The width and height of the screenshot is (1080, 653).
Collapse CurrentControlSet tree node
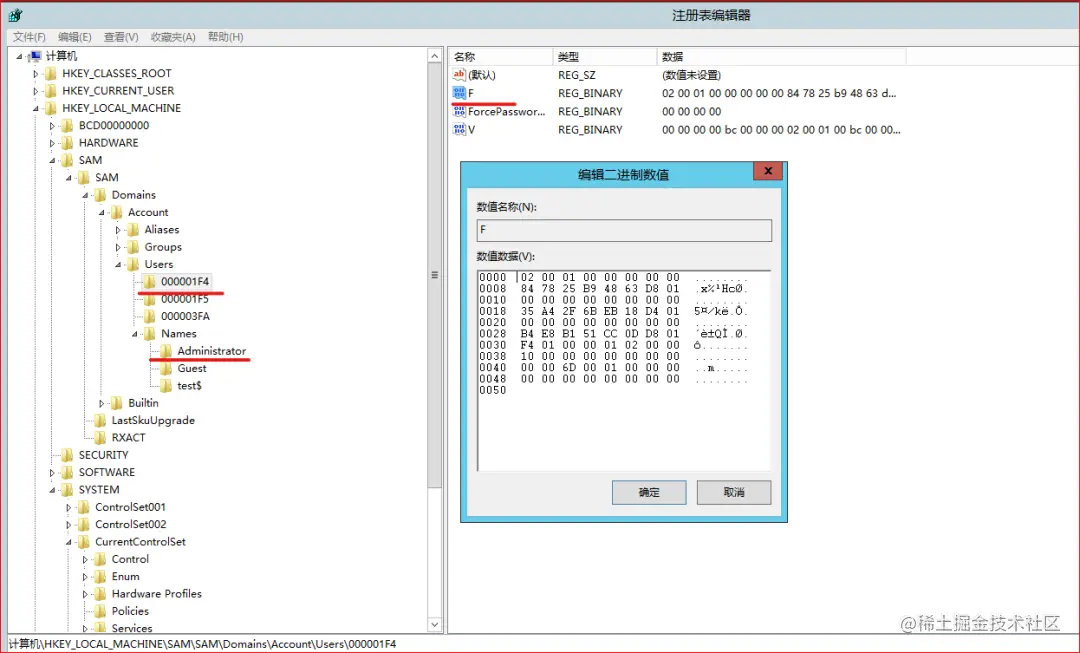pos(69,542)
